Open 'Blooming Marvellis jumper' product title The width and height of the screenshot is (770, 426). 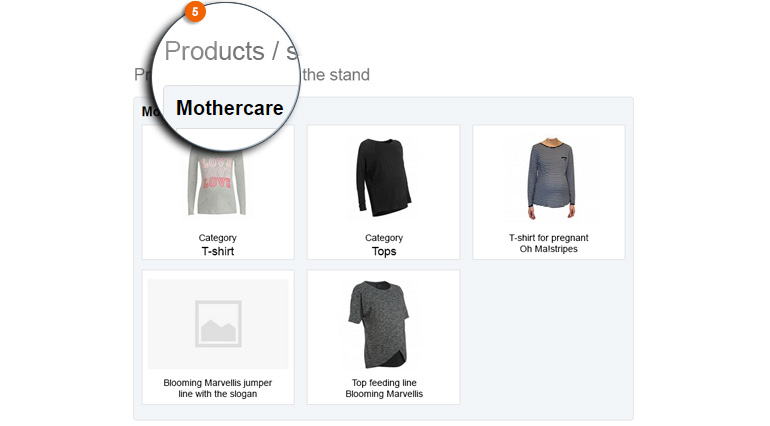click(218, 383)
